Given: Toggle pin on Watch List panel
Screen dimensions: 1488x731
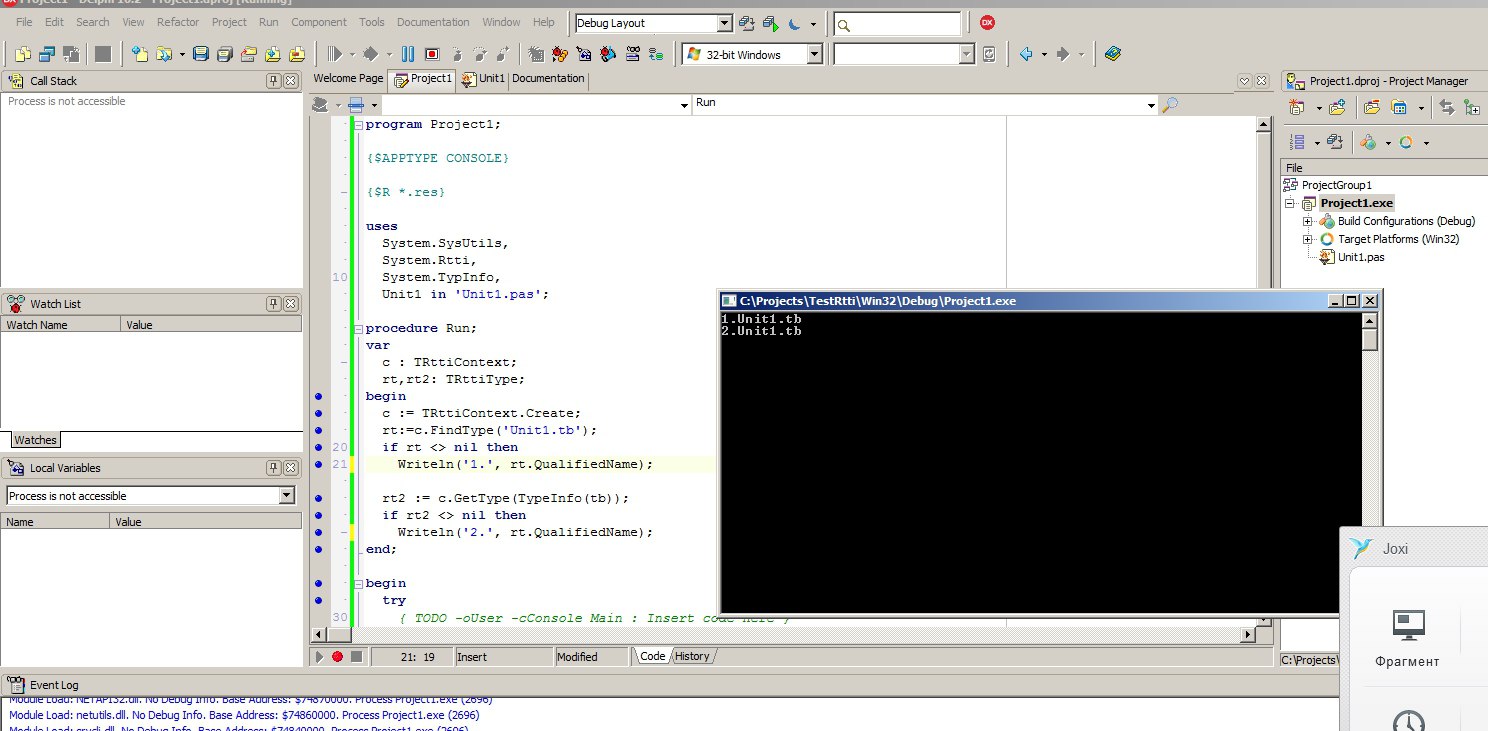Looking at the screenshot, I should (x=273, y=304).
